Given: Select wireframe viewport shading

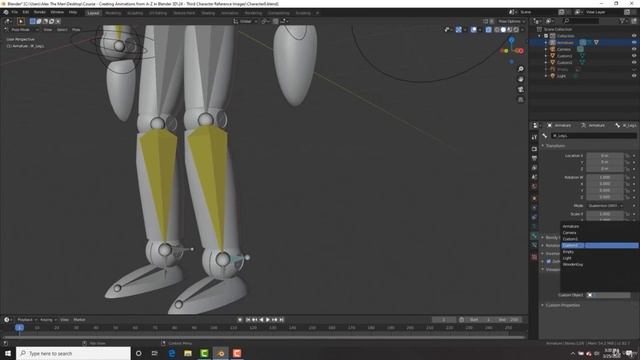Looking at the screenshot, I should 497,30.
